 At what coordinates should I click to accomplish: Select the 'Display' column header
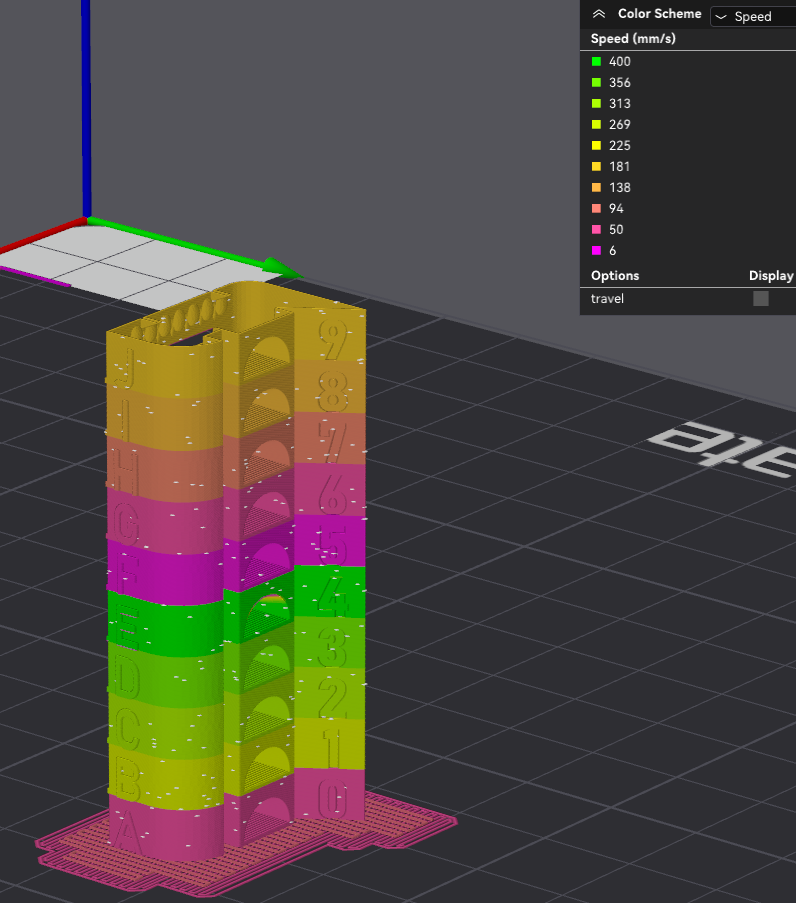pyautogui.click(x=771, y=275)
